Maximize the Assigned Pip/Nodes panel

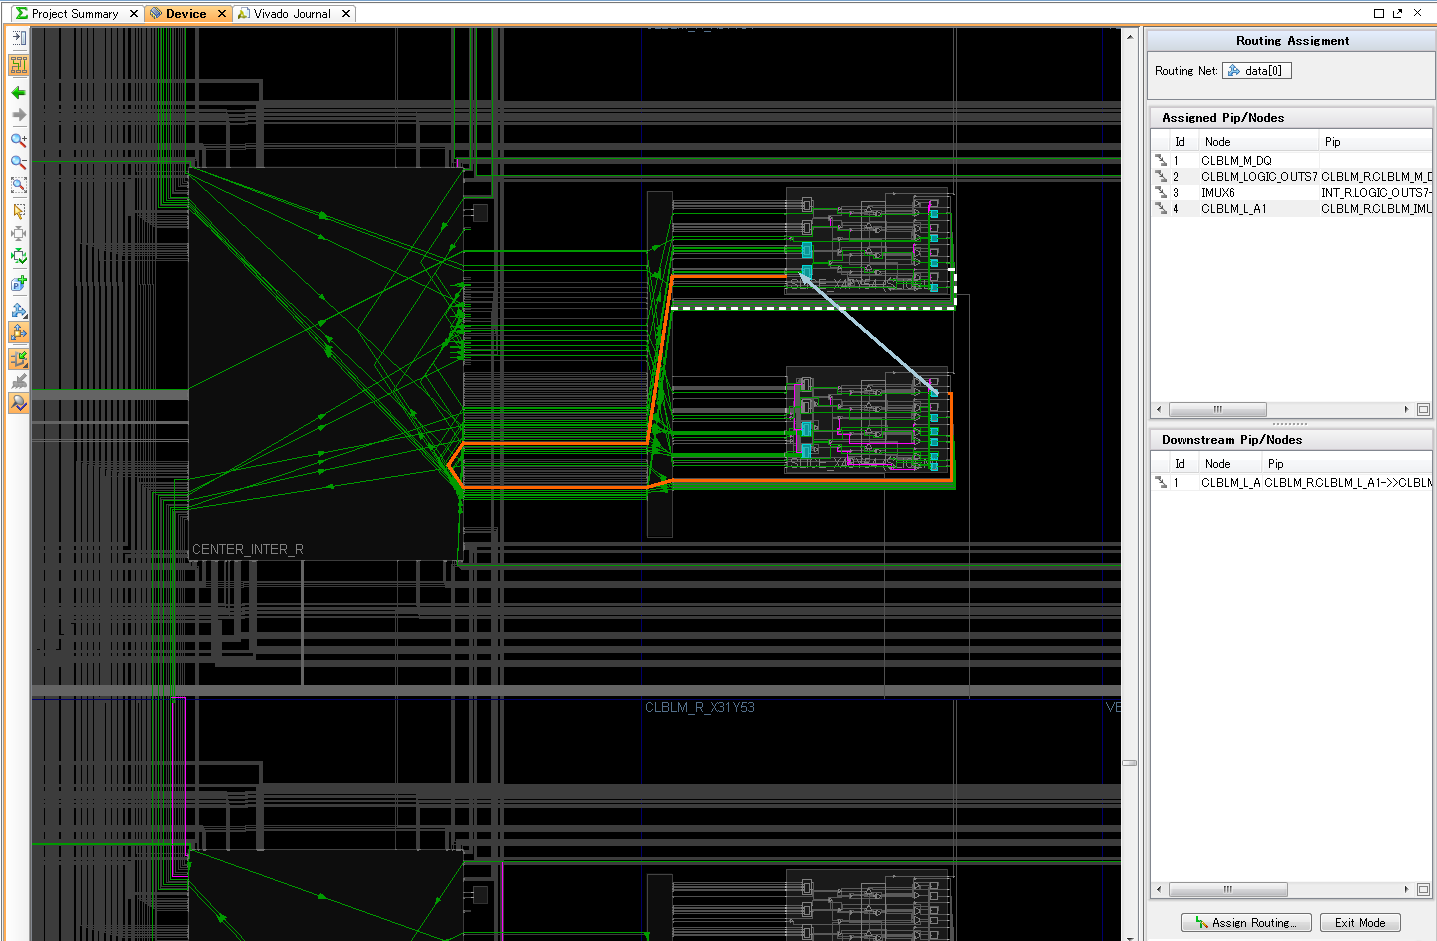pyautogui.click(x=1423, y=409)
